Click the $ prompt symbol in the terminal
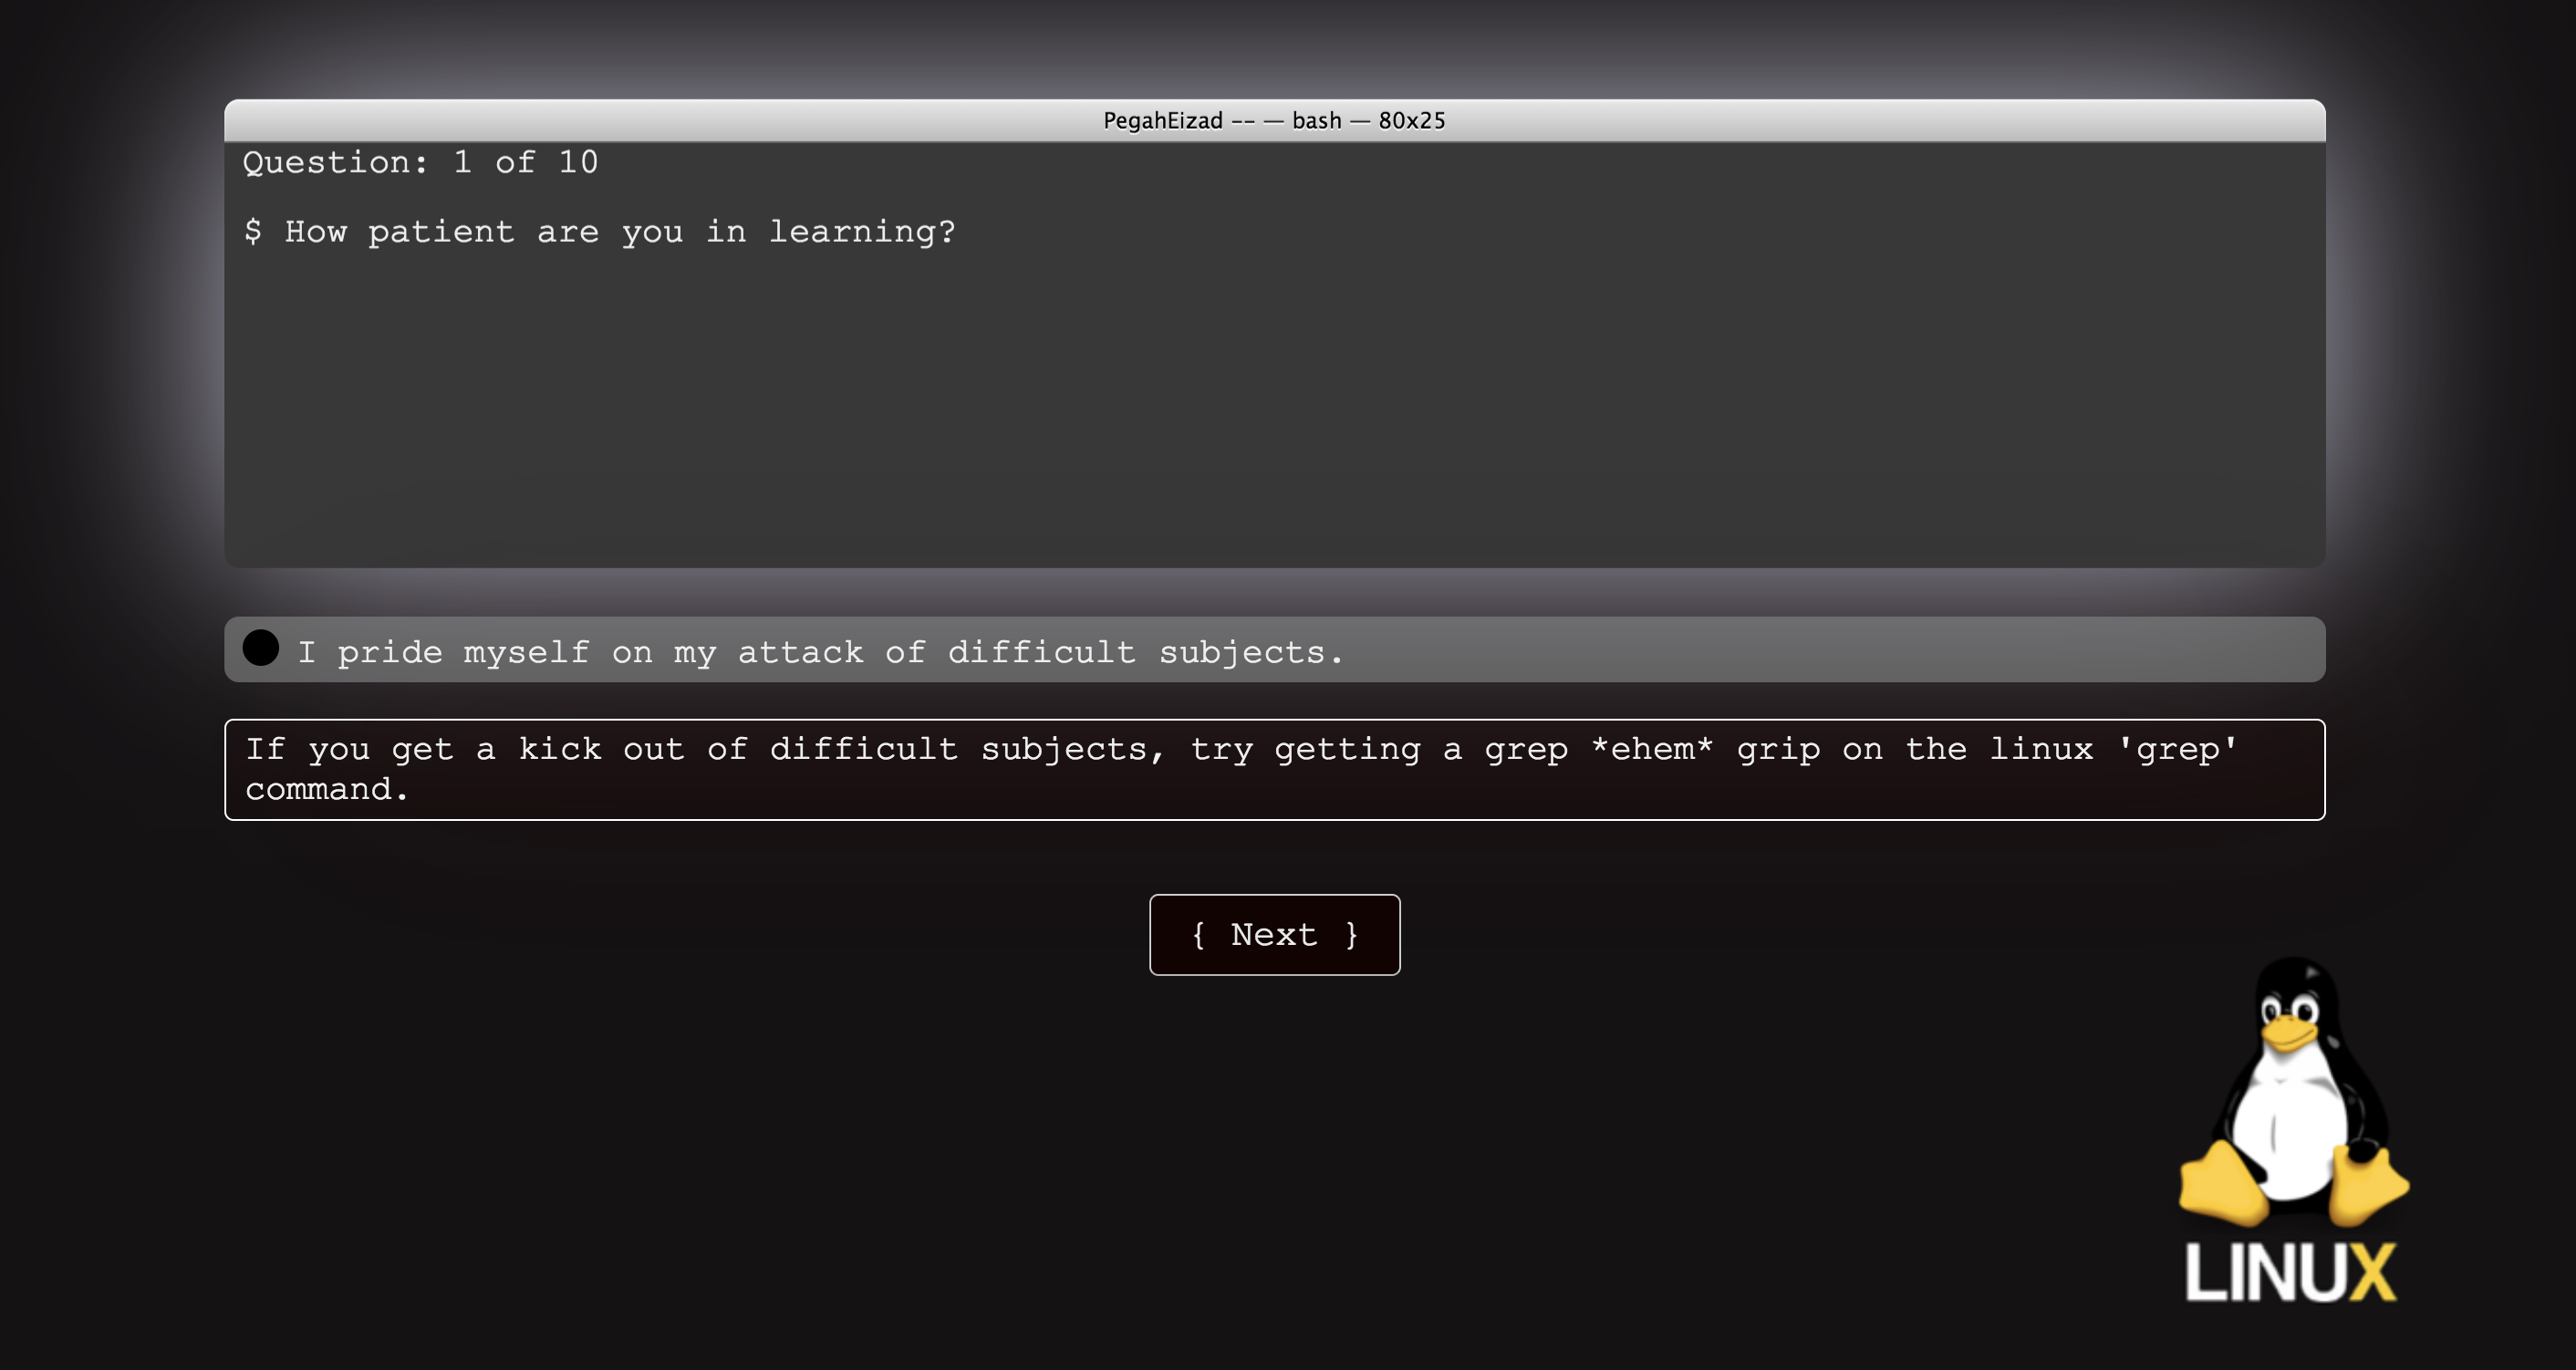This screenshot has width=2576, height=1370. (x=253, y=232)
